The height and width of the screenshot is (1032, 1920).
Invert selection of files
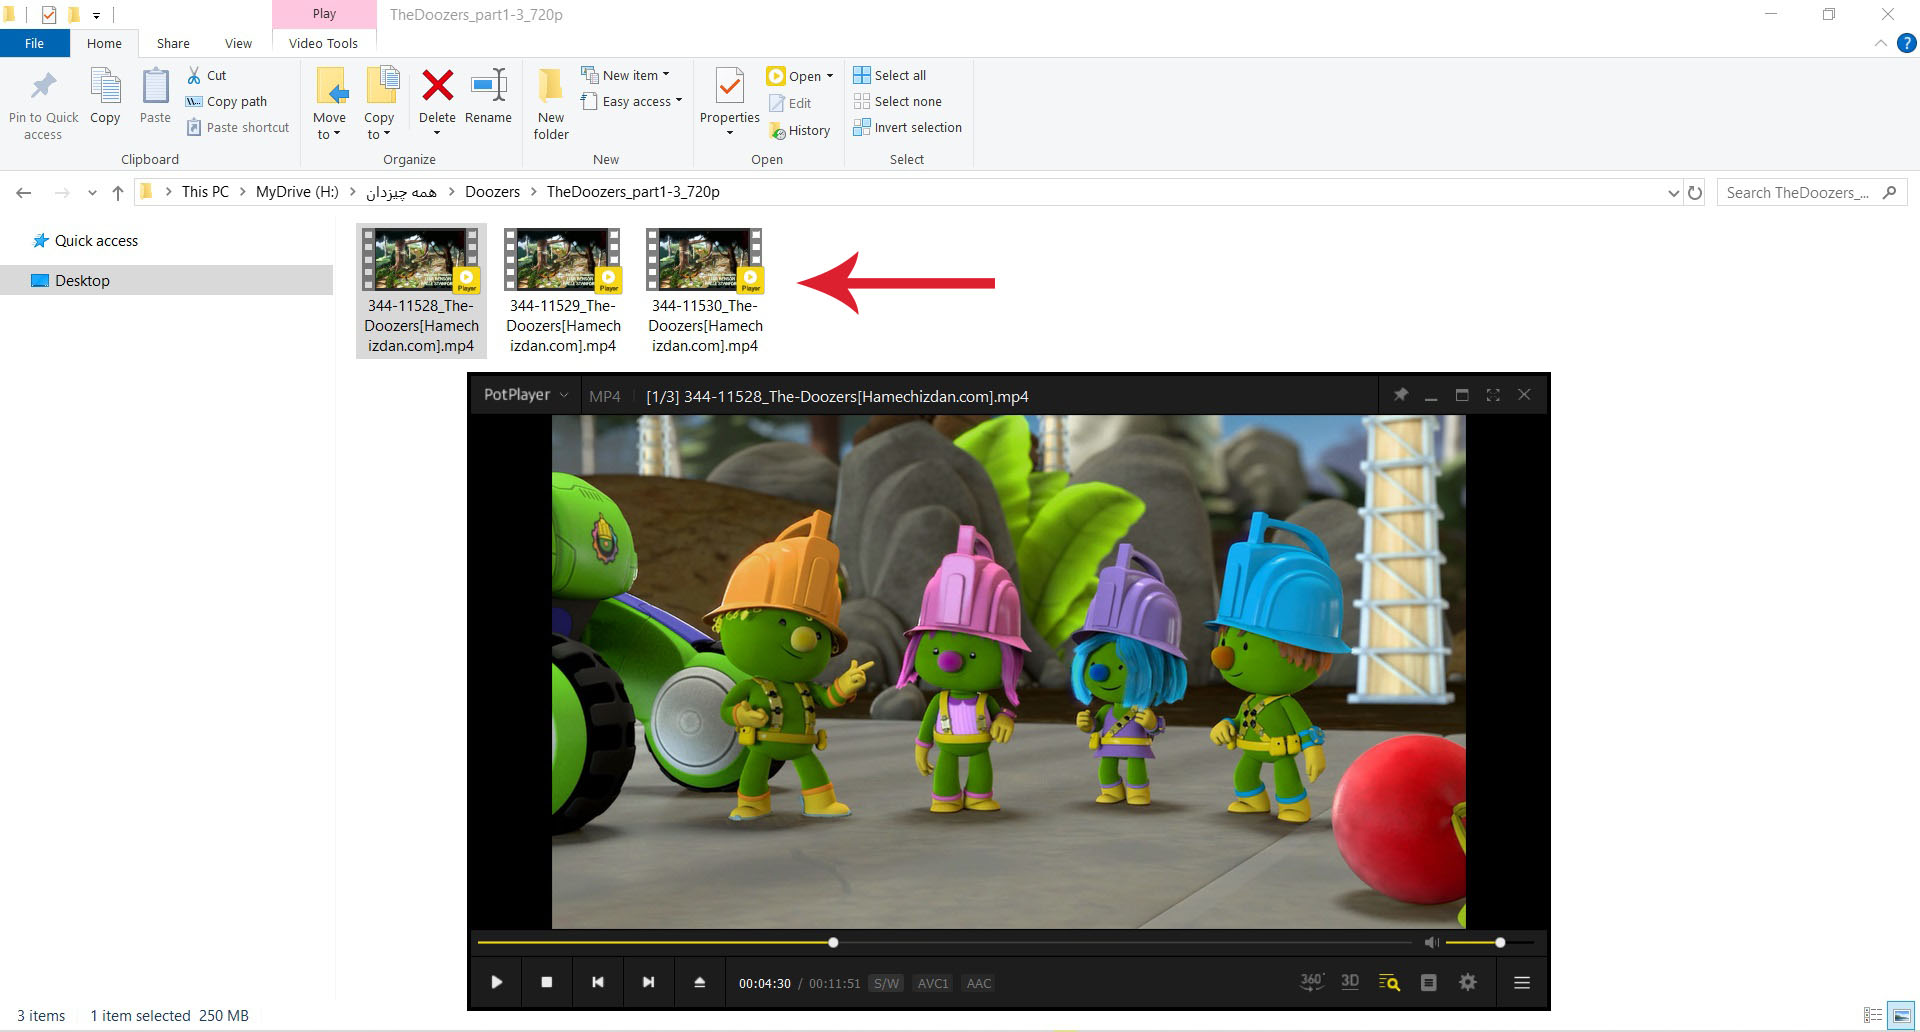point(908,127)
